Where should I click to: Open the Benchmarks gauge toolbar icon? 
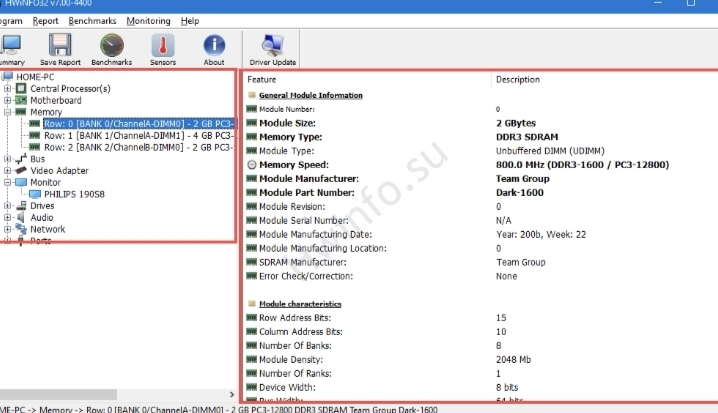(112, 45)
